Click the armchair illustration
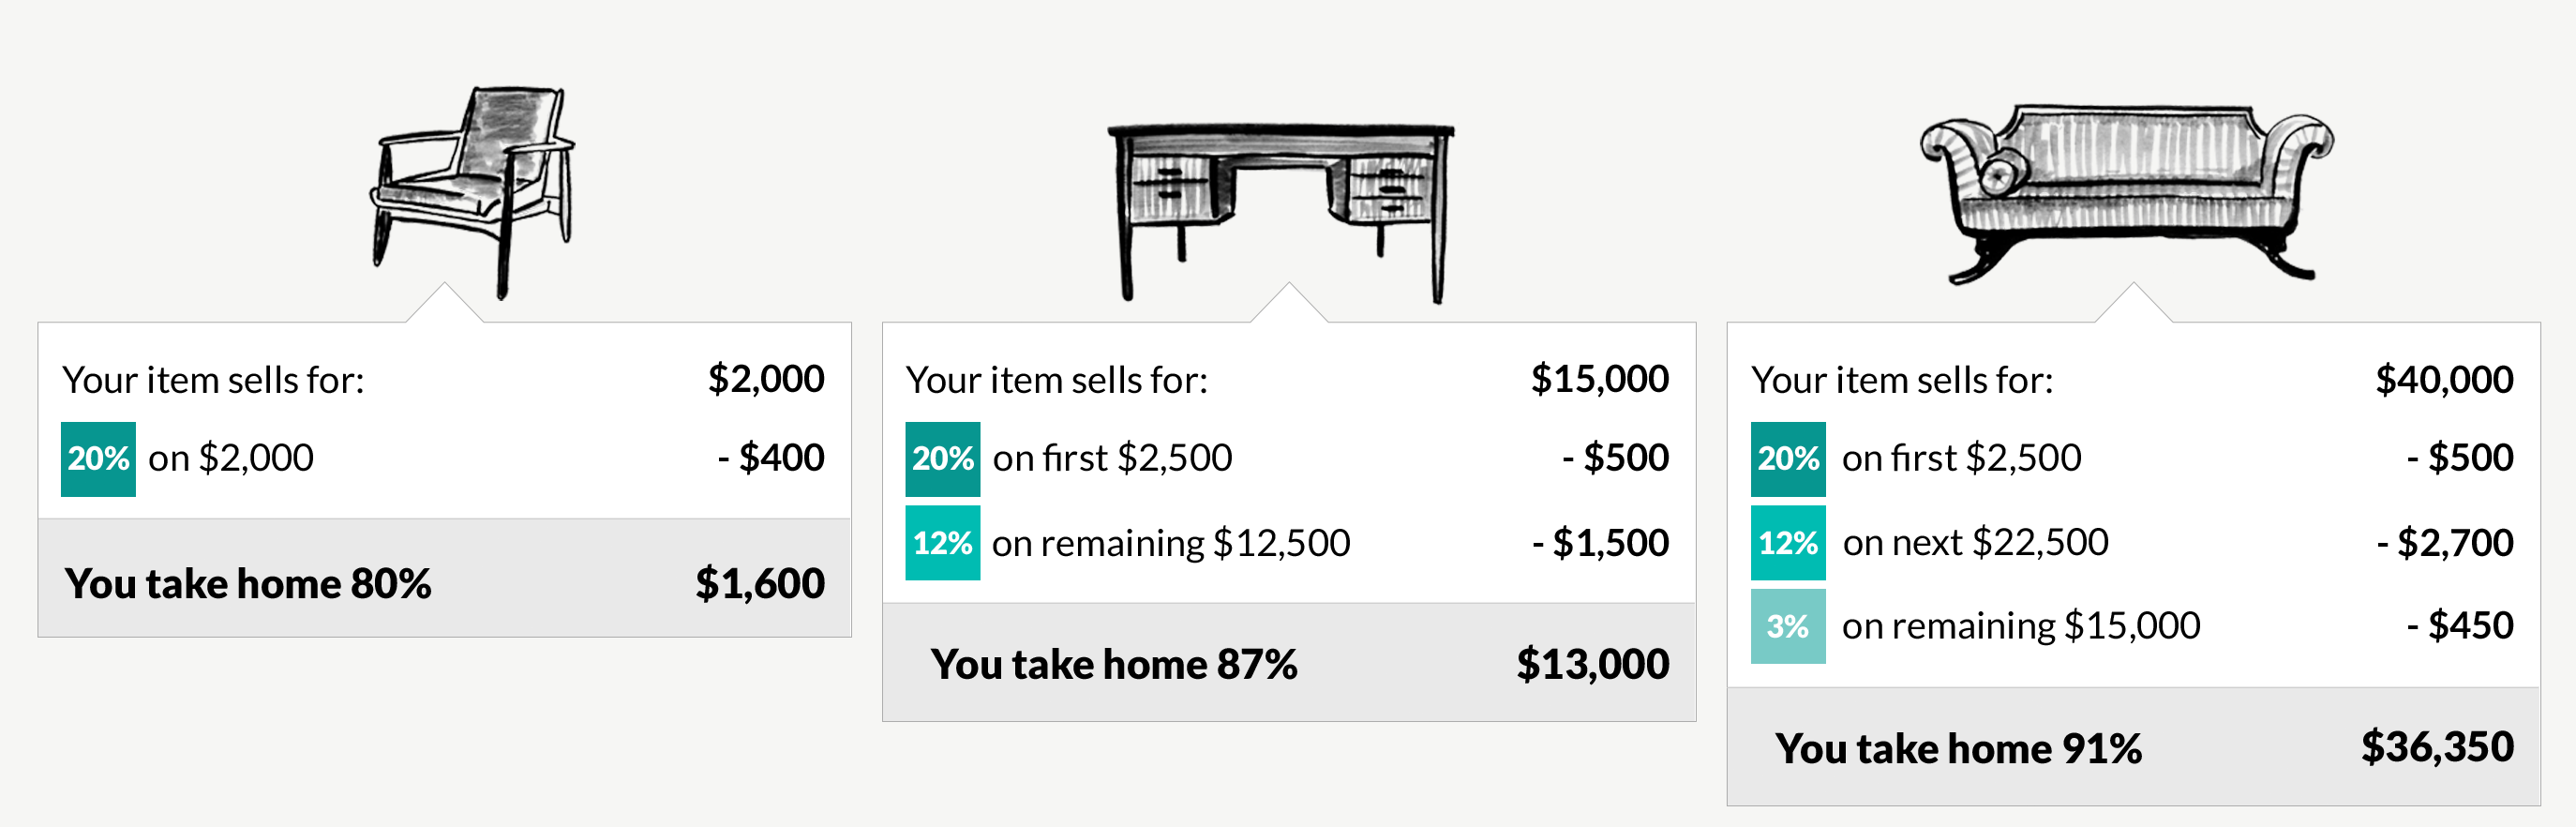This screenshot has height=827, width=2576. coord(474,191)
